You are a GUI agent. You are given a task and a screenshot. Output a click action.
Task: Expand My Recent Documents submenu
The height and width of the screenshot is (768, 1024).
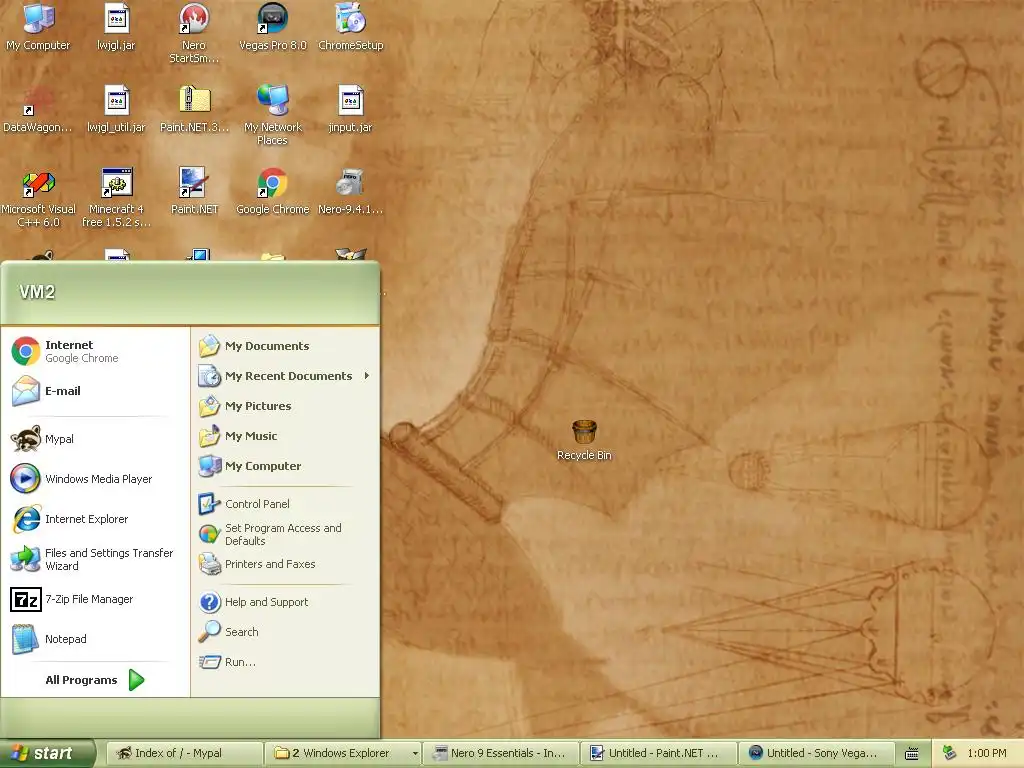coord(285,376)
